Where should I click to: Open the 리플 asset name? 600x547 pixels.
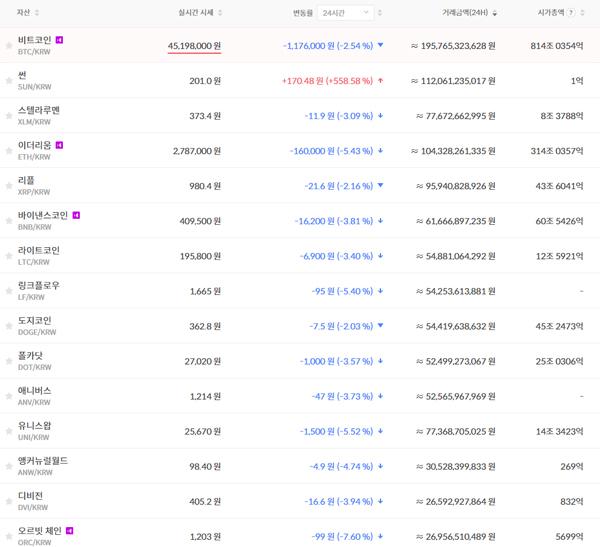pyautogui.click(x=26, y=180)
